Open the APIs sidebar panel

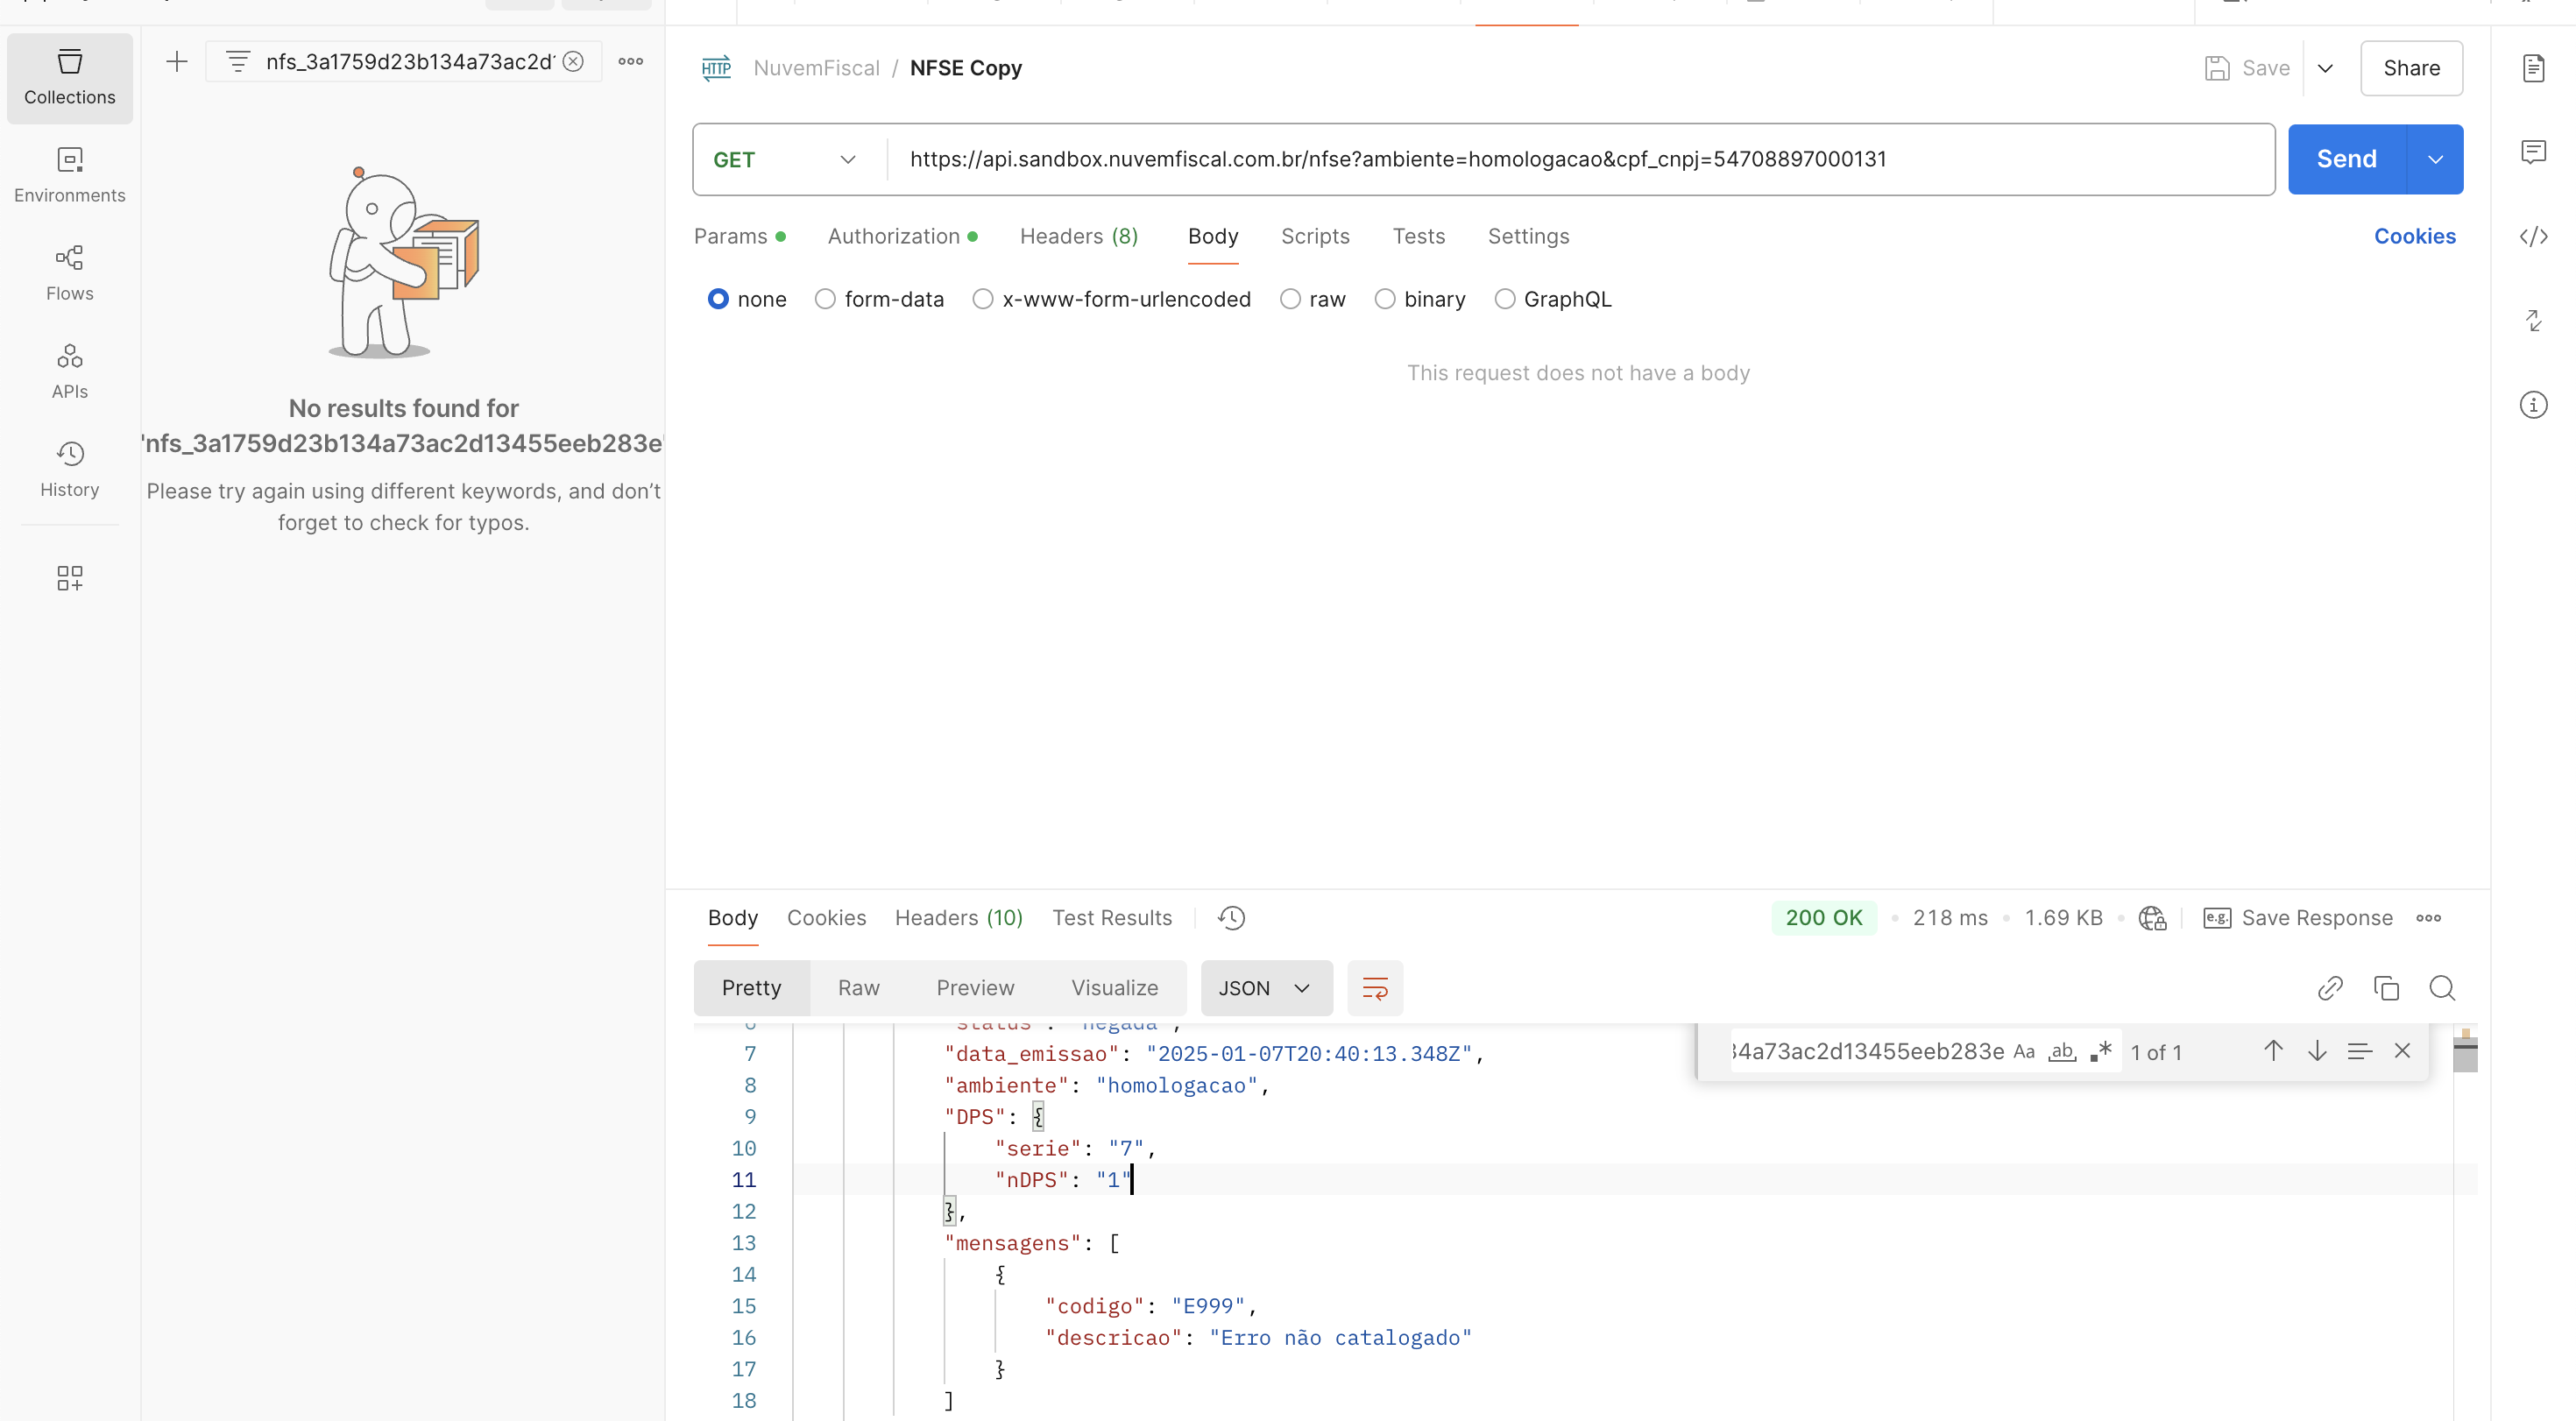(x=70, y=372)
